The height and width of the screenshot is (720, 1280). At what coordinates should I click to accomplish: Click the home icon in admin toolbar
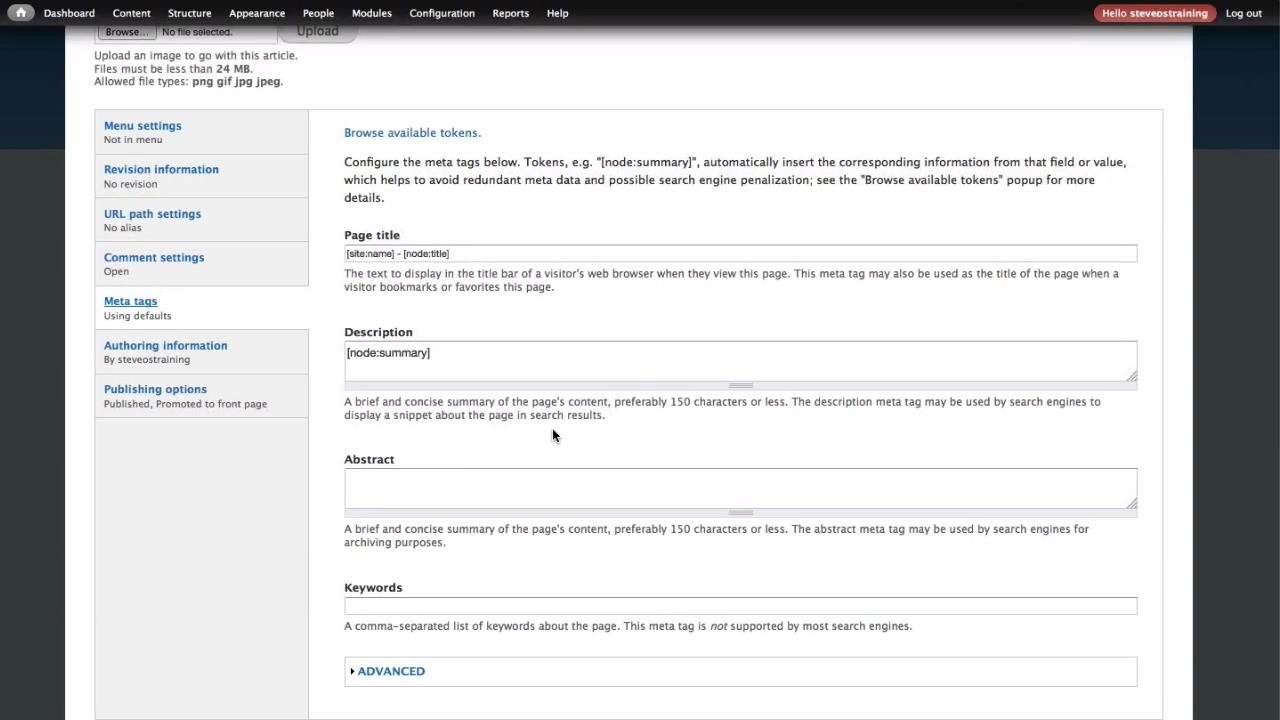pyautogui.click(x=20, y=13)
